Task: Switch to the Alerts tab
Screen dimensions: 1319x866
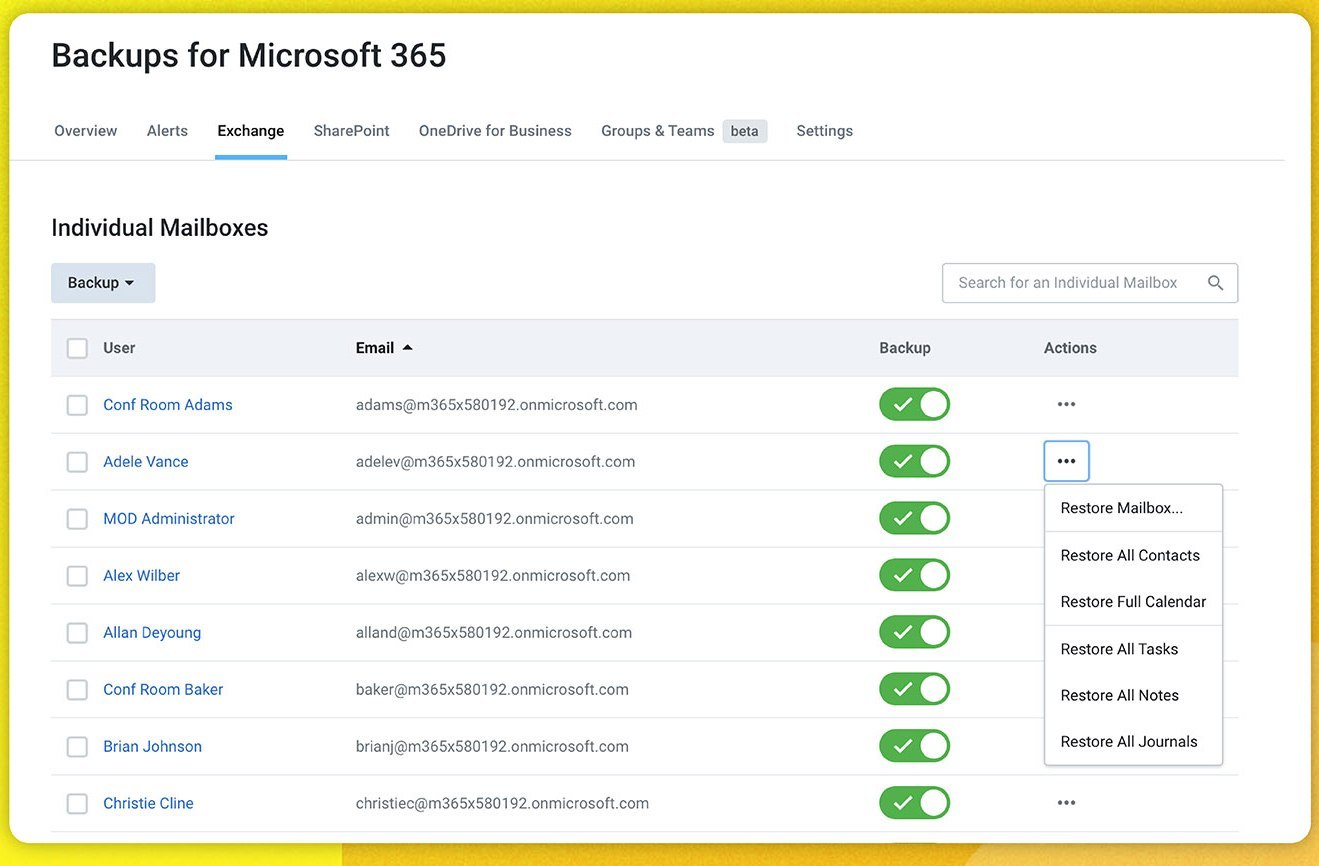Action: pos(167,131)
